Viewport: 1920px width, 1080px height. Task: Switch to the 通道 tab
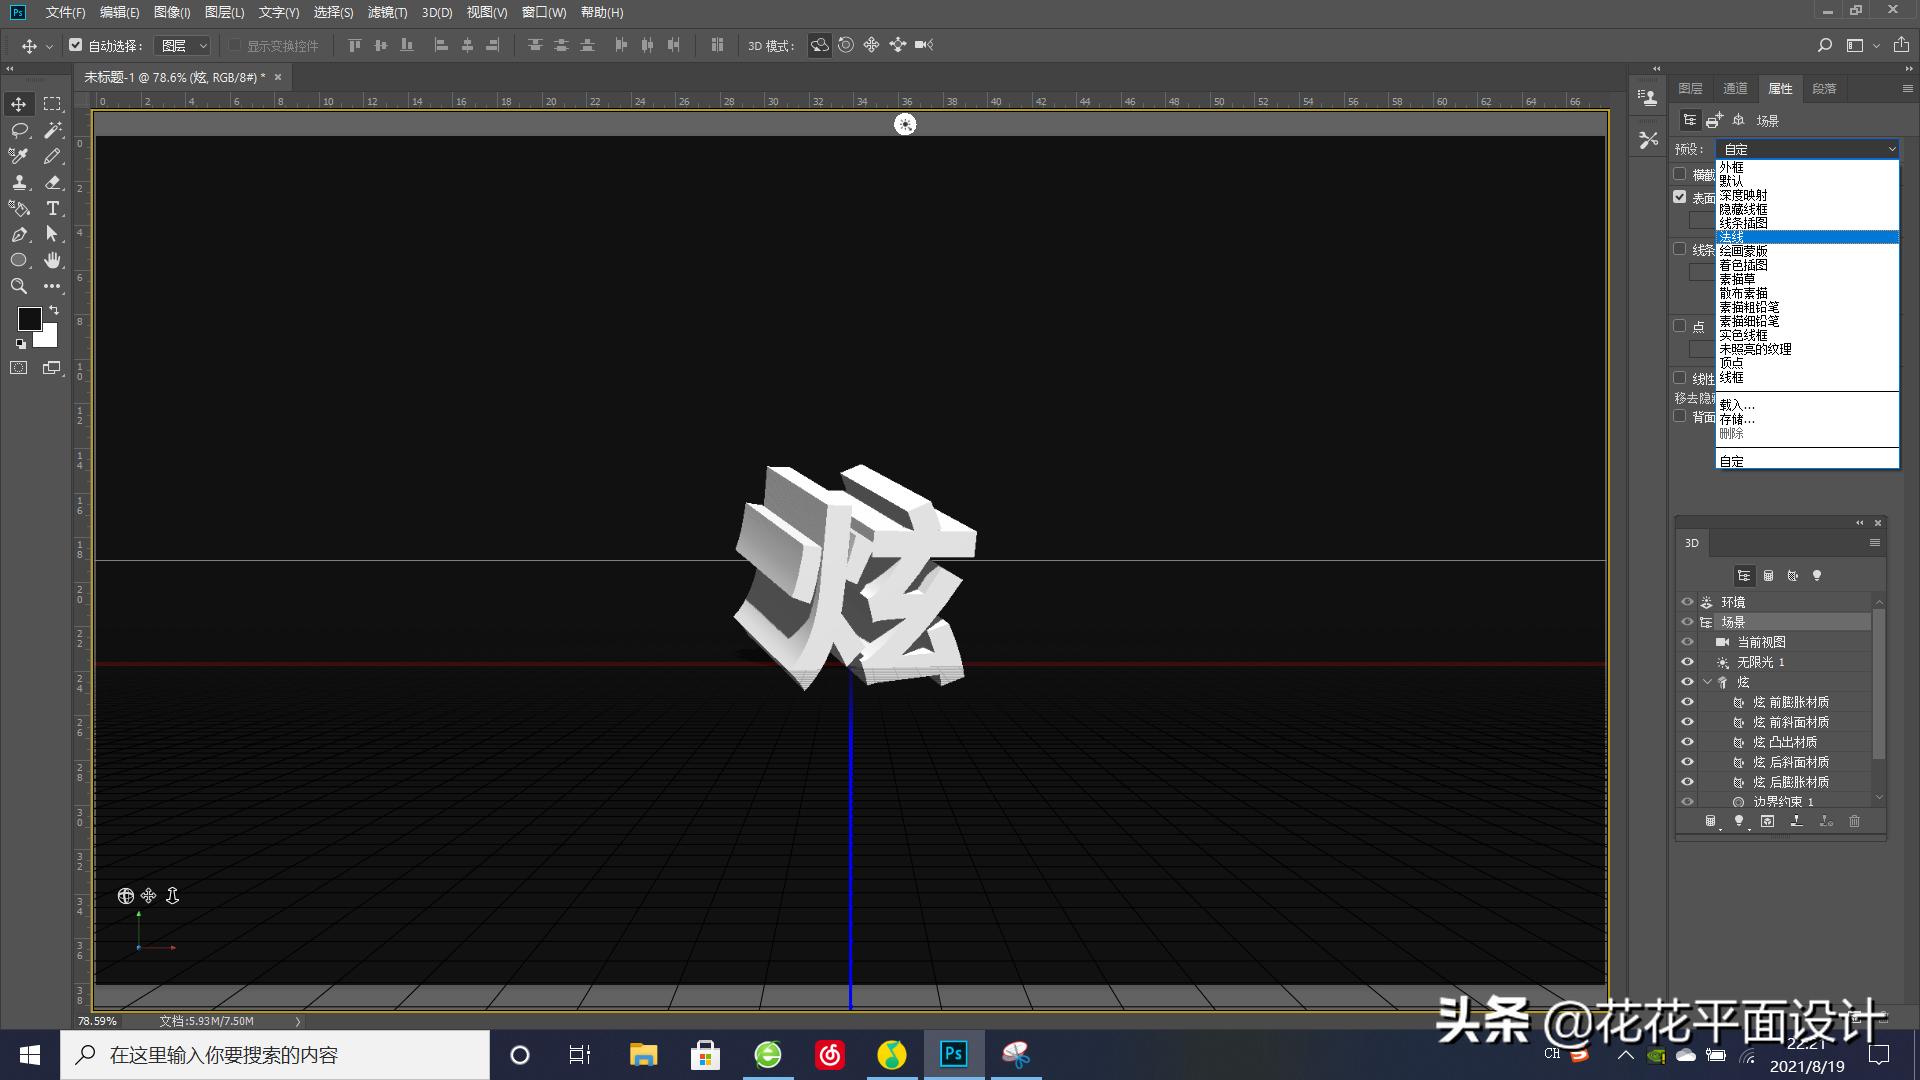coord(1735,88)
